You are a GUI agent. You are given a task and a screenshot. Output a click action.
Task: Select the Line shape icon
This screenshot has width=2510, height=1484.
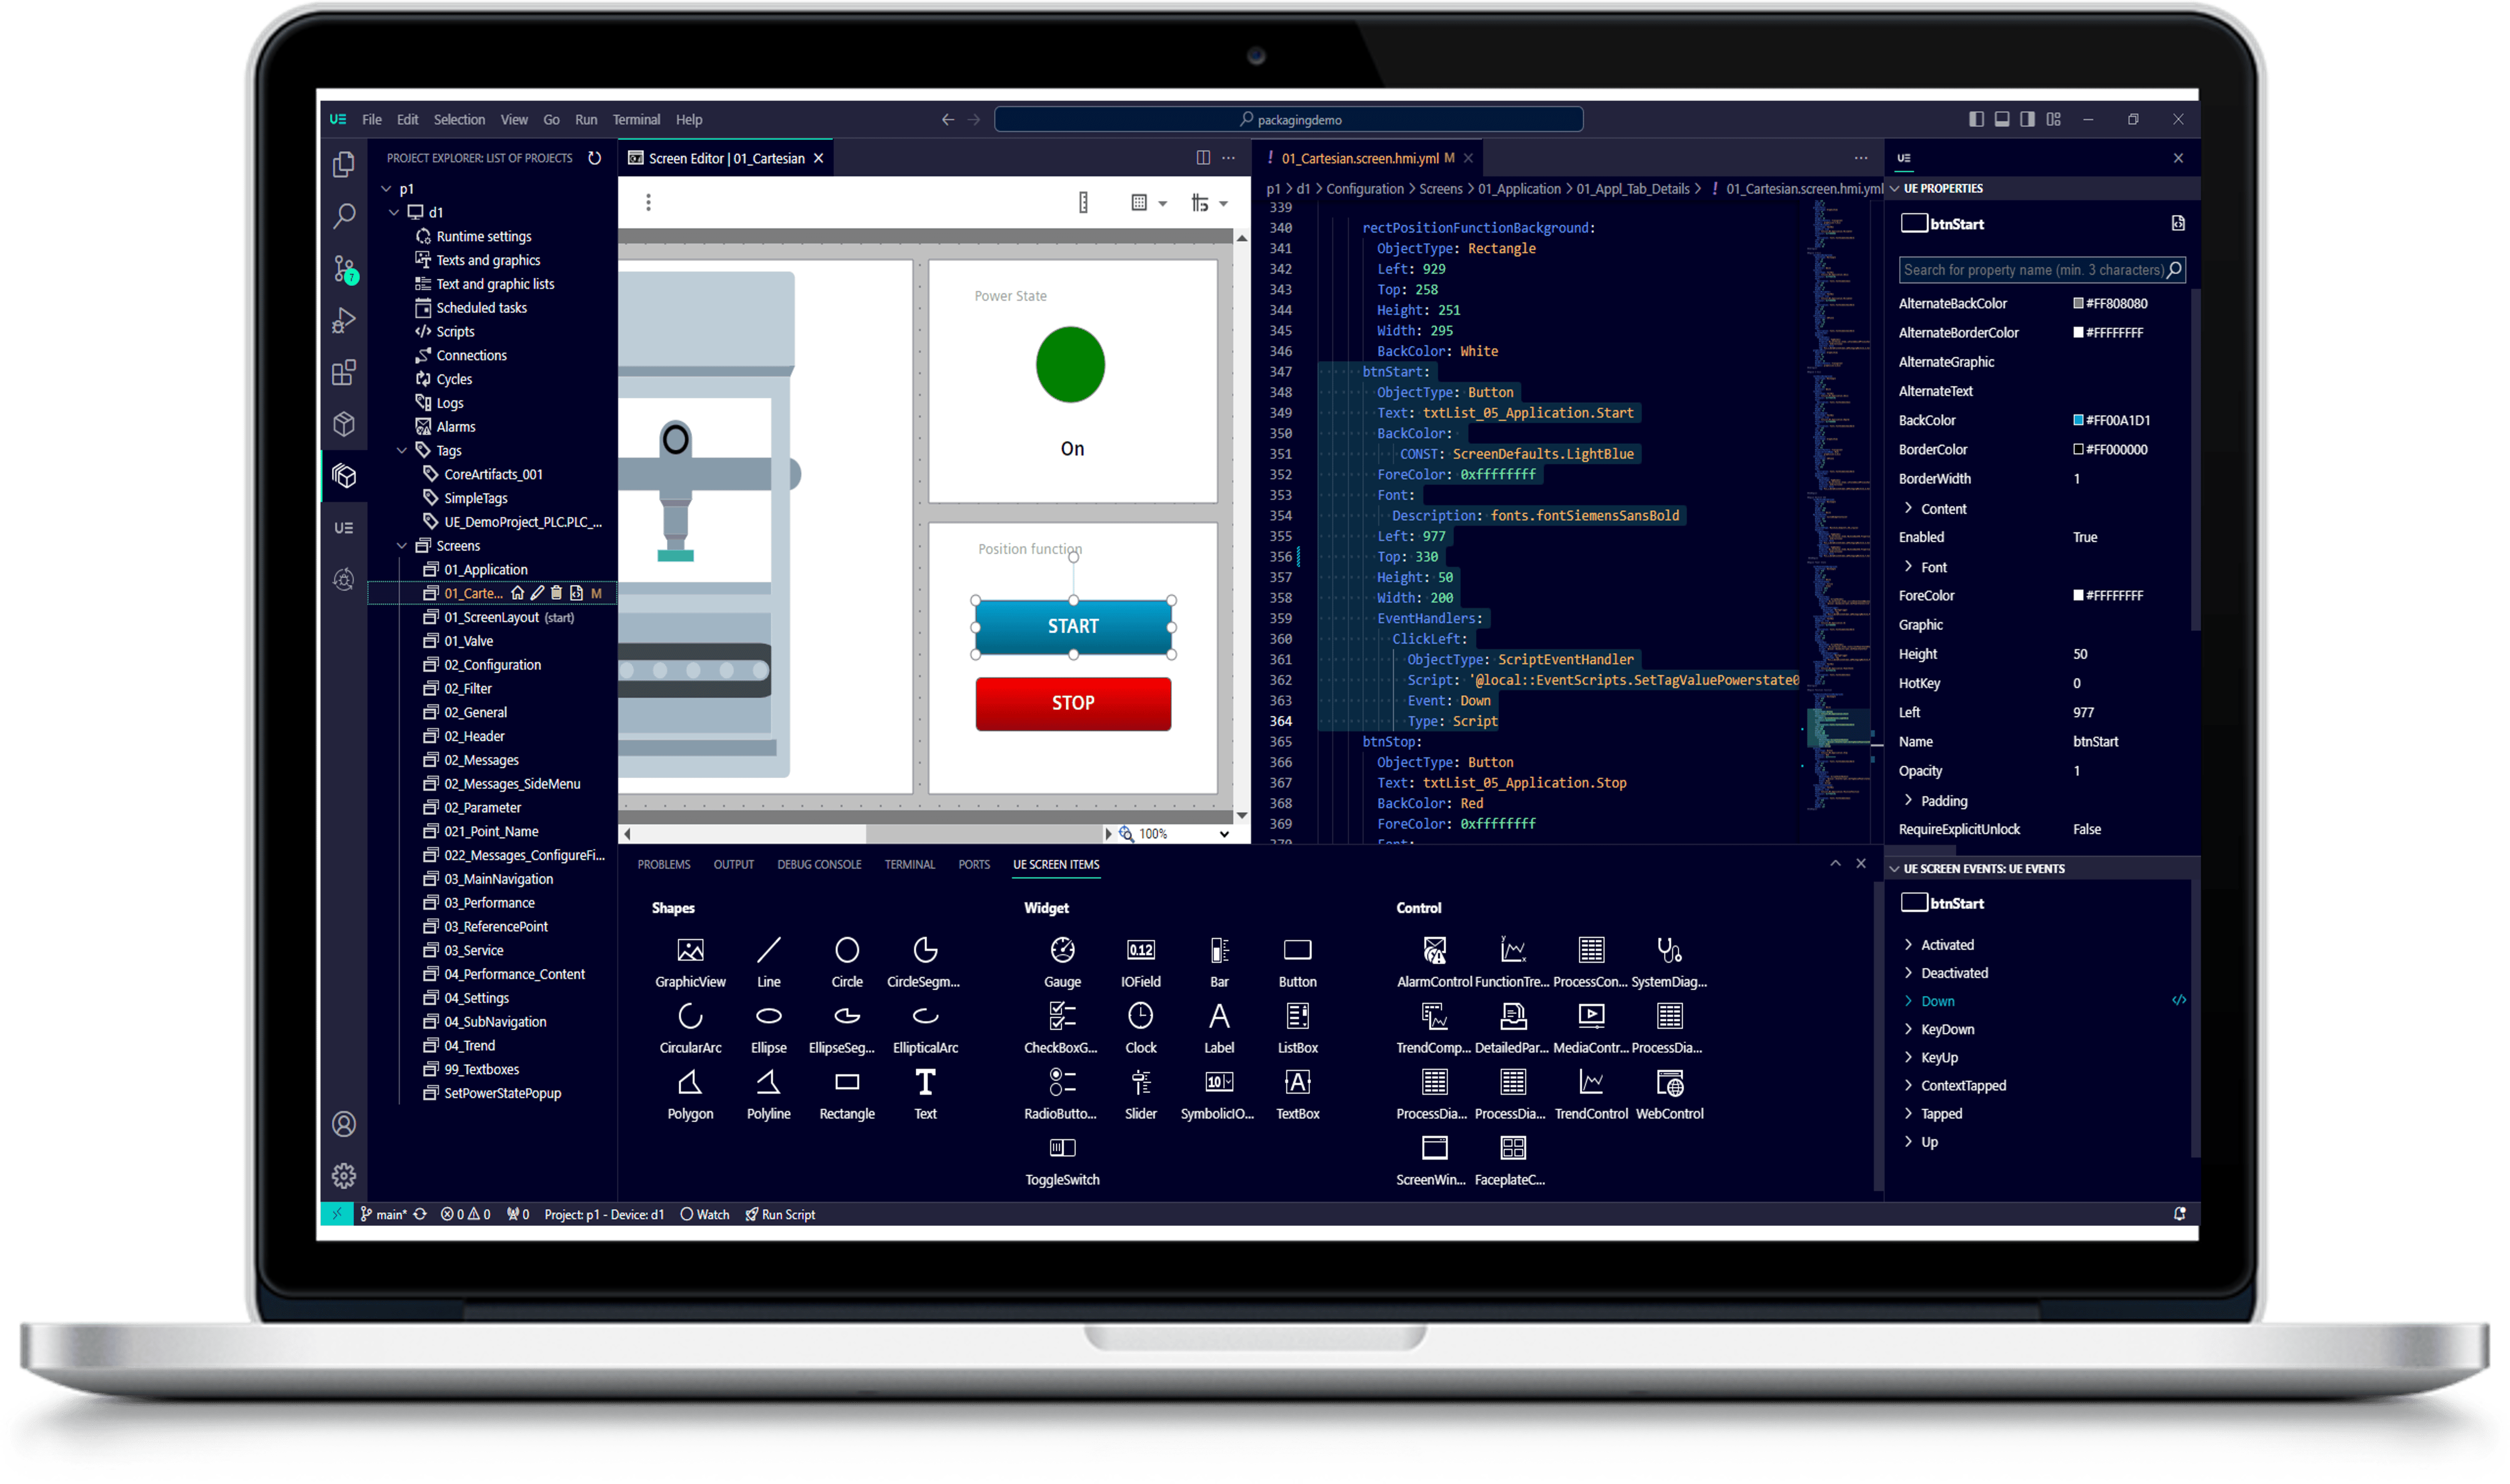coord(769,951)
